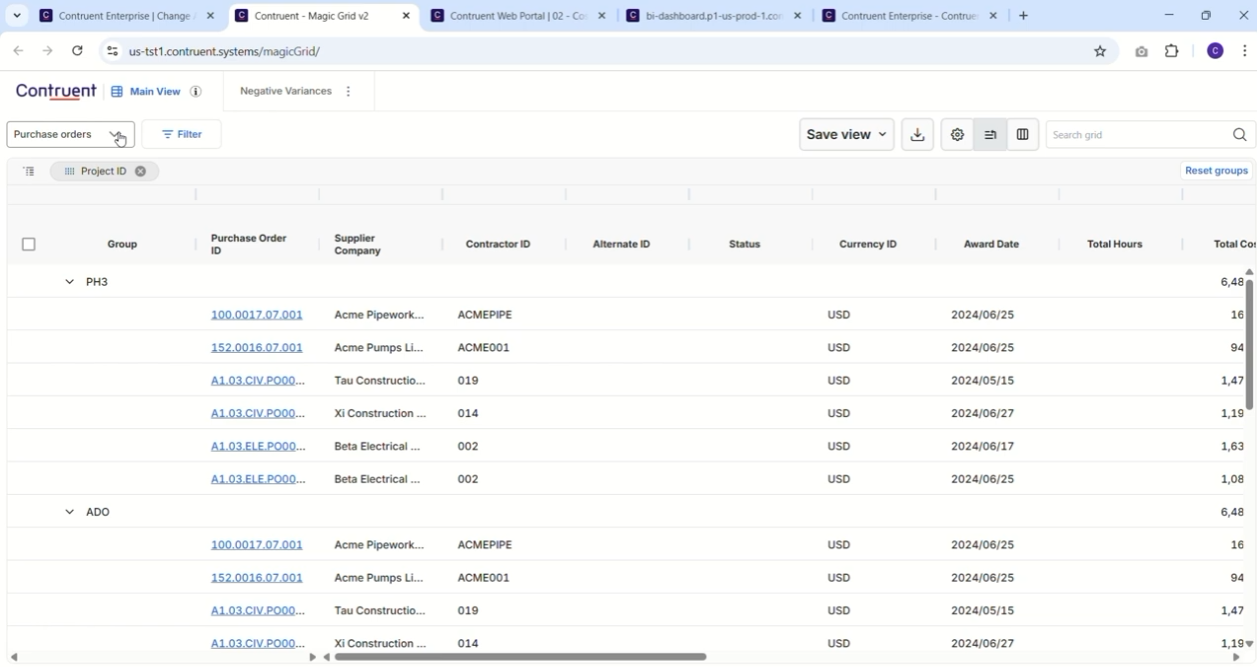Open the column chooser icon
This screenshot has width=1257, height=667.
1022,135
